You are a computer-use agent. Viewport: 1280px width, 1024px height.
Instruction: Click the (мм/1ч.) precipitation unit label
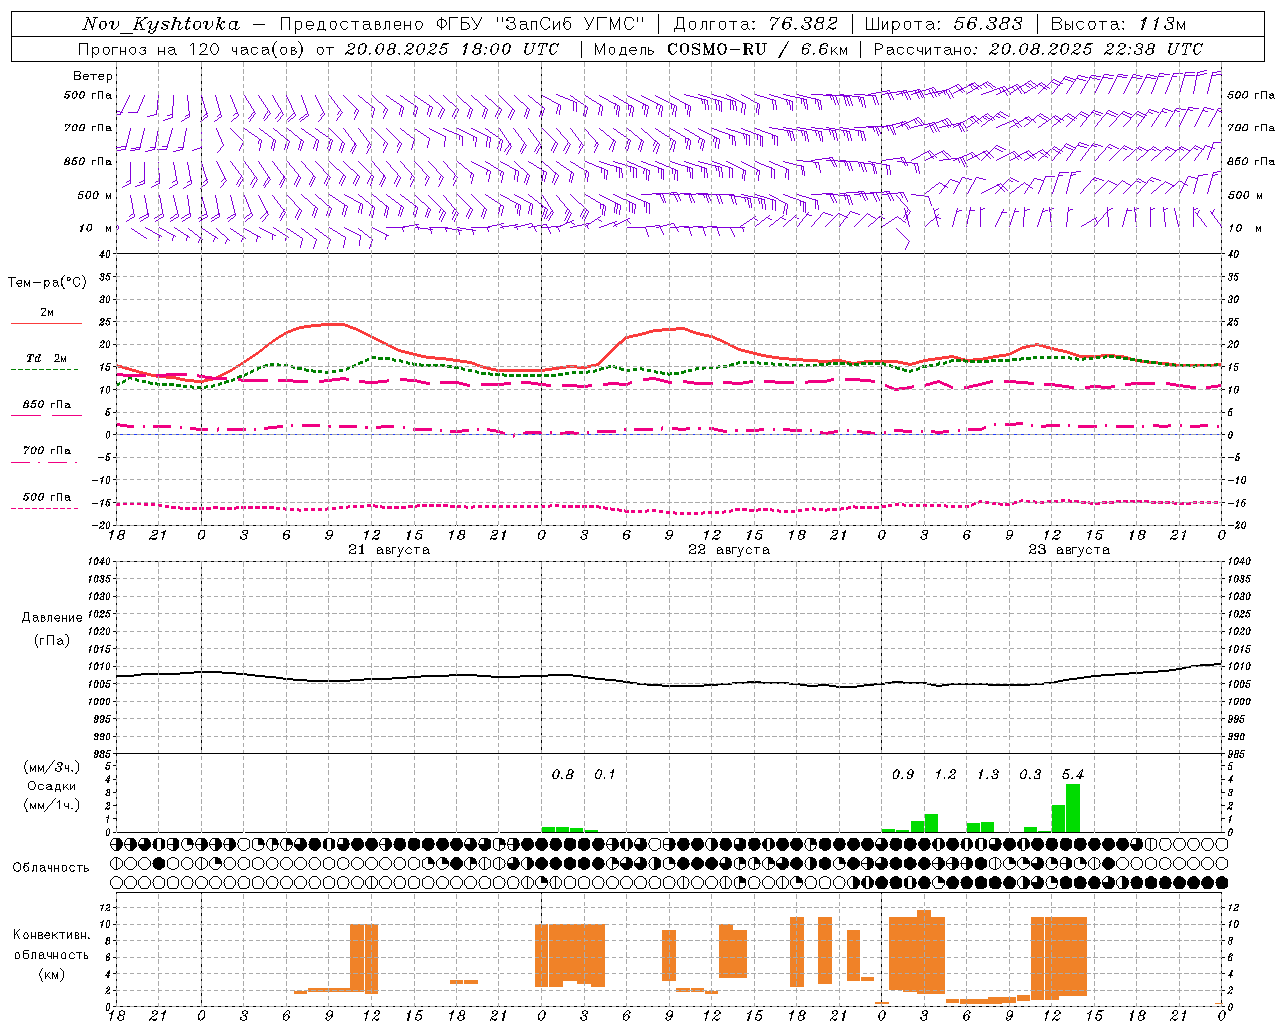pos(51,805)
